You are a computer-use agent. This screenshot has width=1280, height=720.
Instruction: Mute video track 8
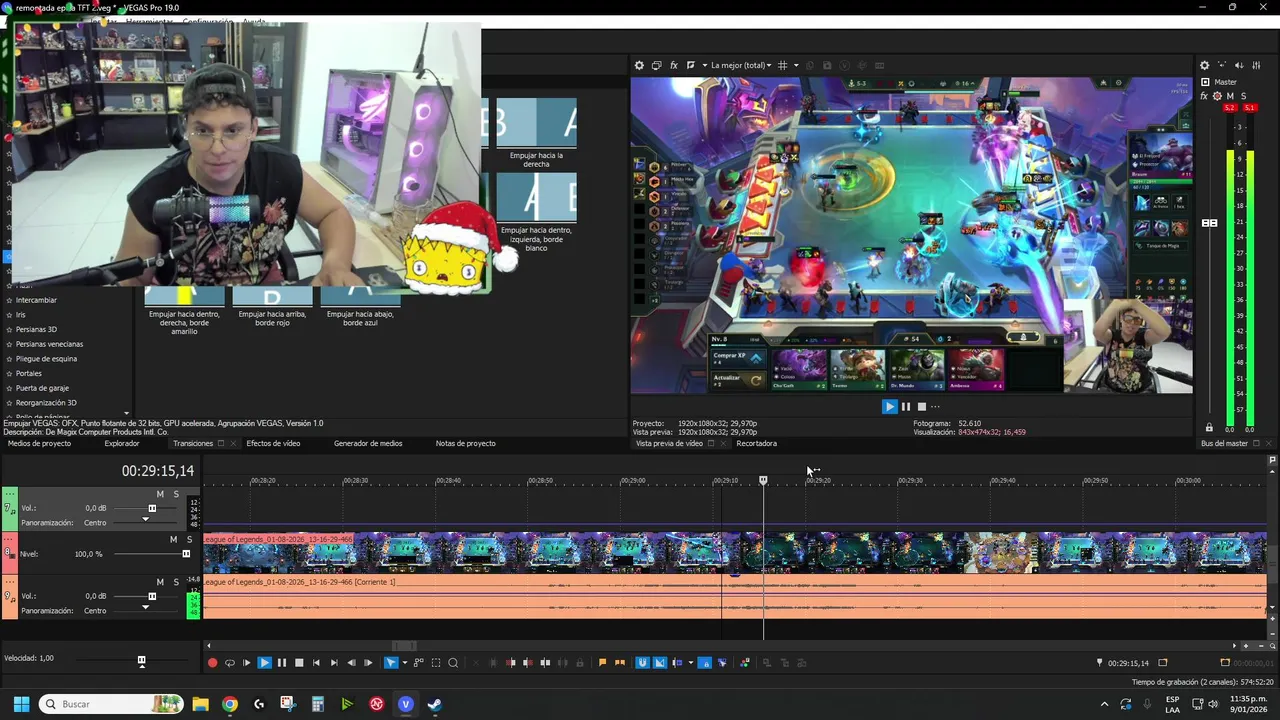coord(173,539)
